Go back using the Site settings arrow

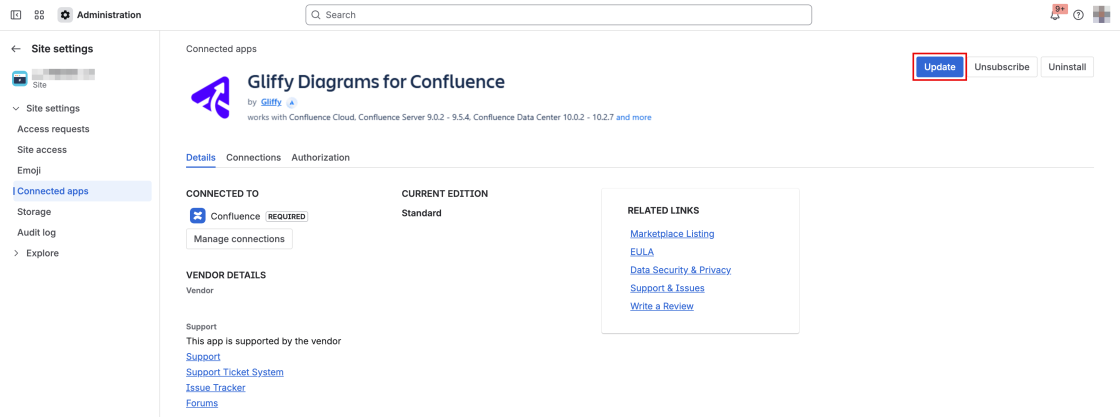coord(16,49)
